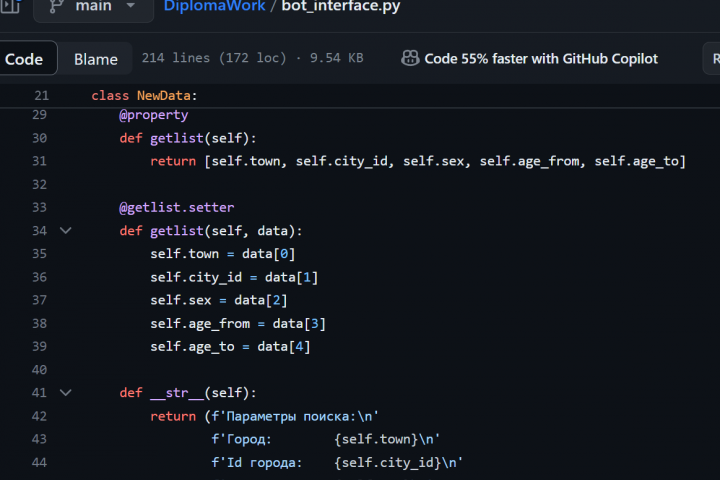Collapse the __str__ method at line 41
The width and height of the screenshot is (720, 480).
(66, 392)
